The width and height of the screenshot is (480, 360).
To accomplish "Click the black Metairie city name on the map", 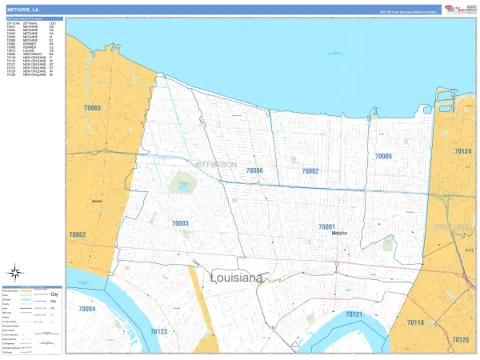I will coord(339,233).
